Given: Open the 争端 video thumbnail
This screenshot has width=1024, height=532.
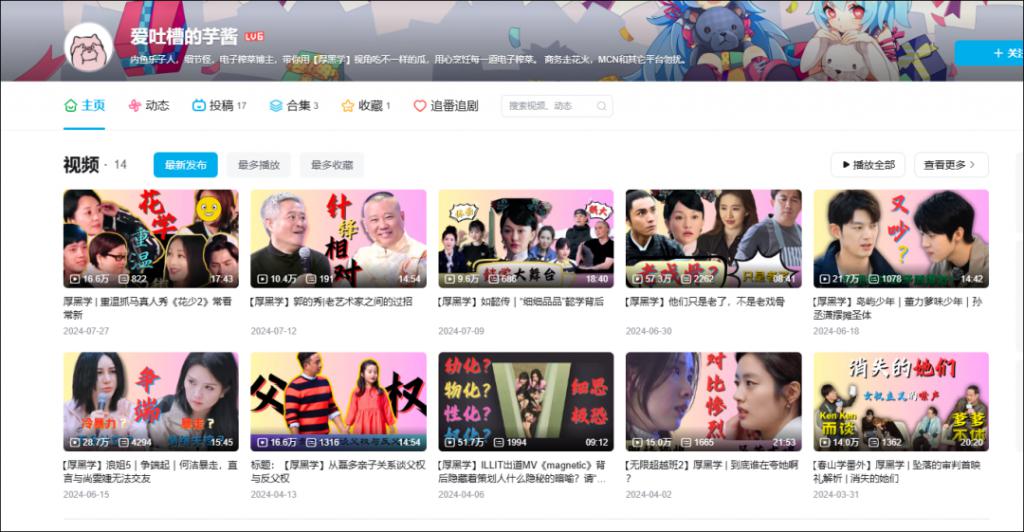Looking at the screenshot, I should 151,401.
